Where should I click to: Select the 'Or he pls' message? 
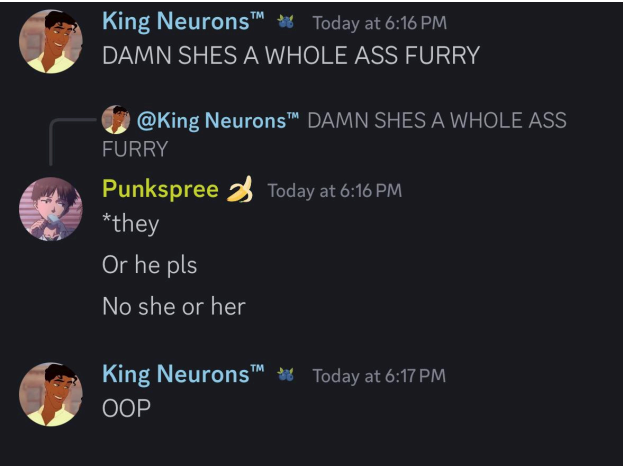[x=149, y=265]
